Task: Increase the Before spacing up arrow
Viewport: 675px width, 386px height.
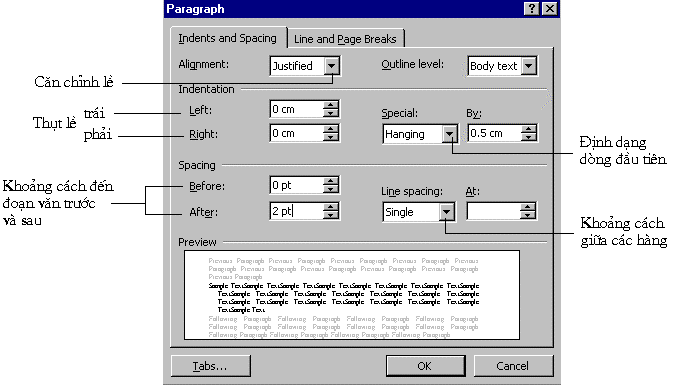Action: (x=331, y=181)
